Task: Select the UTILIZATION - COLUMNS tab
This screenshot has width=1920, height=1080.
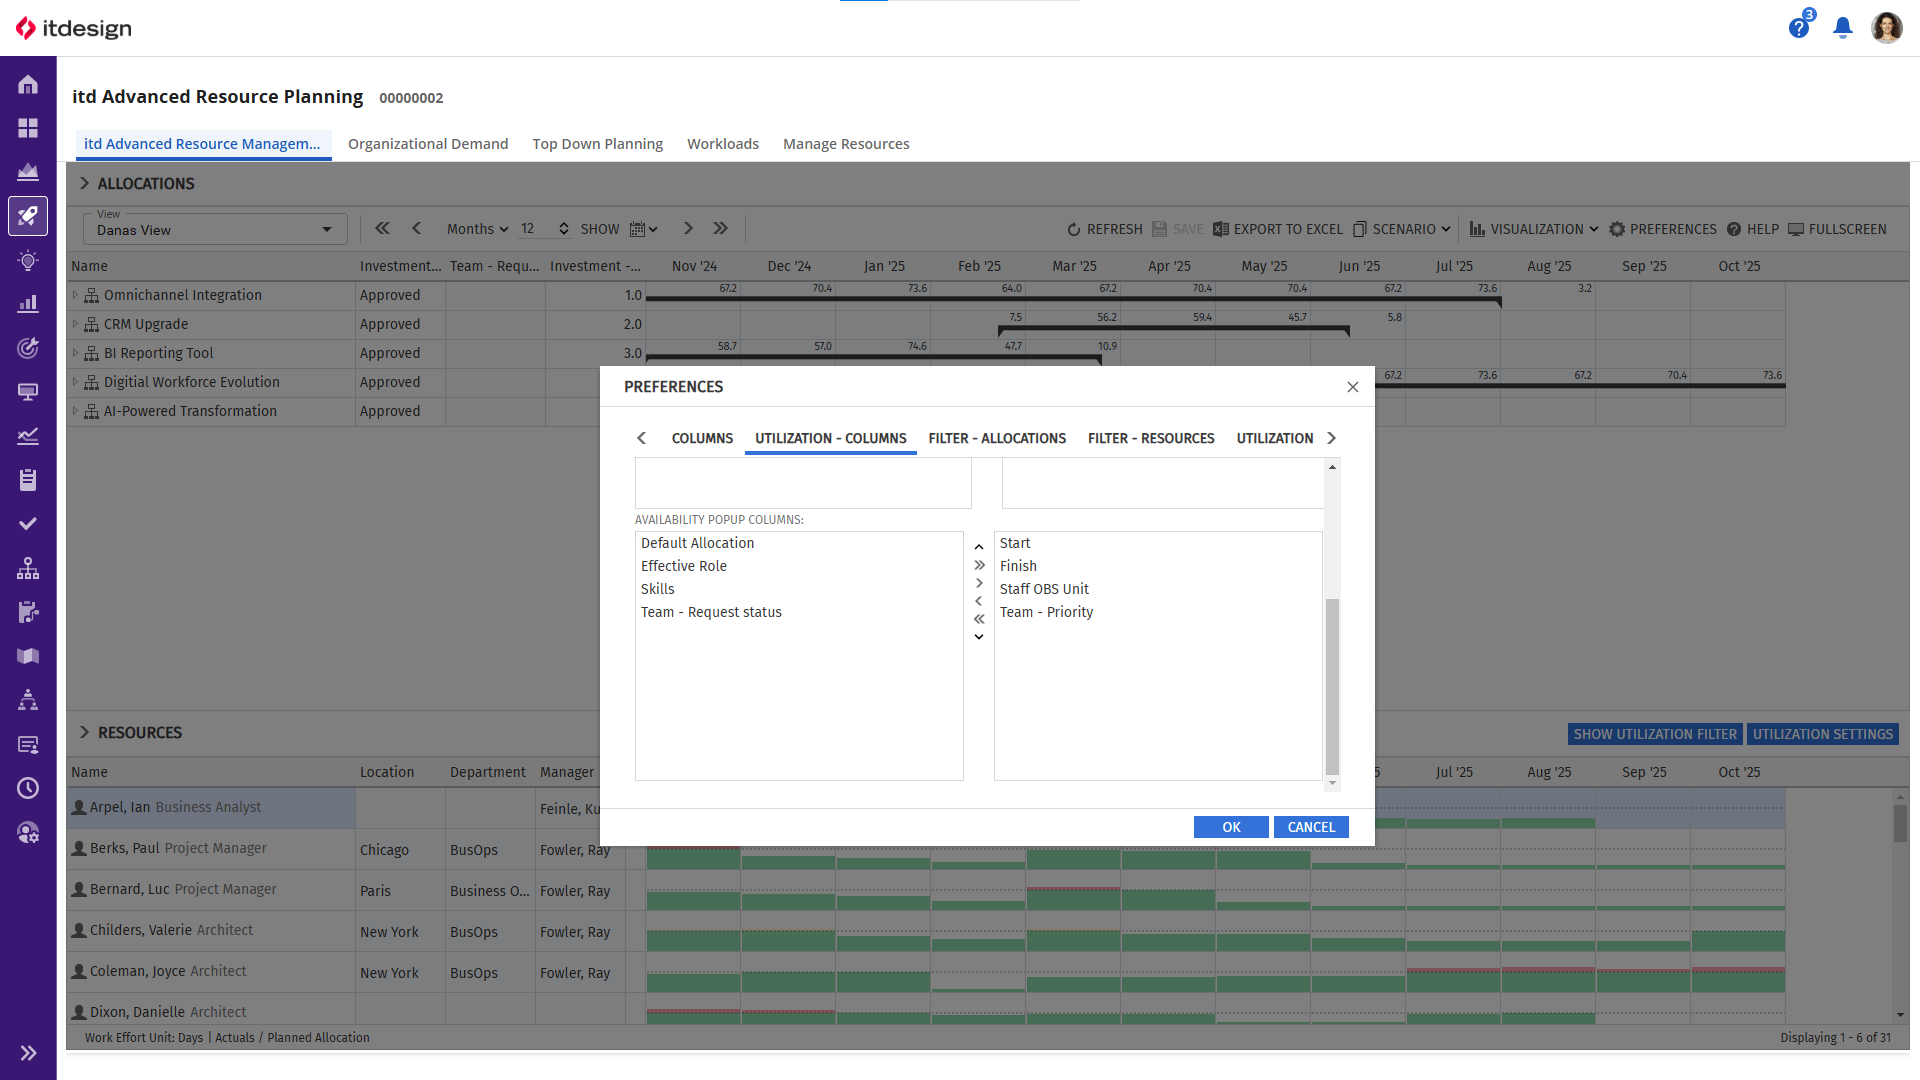Action: tap(831, 438)
